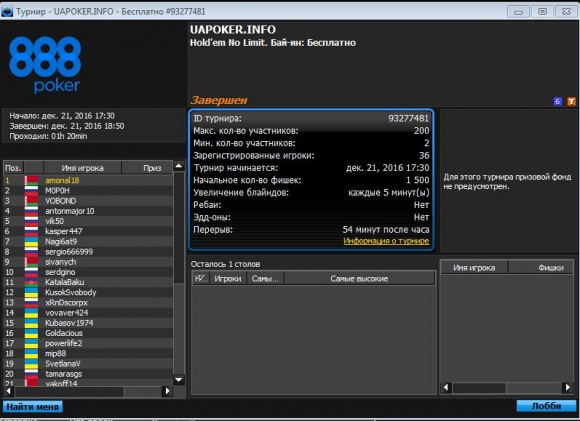Viewport: 580px width, 421px height.
Task: Click right arrow of player list horizontal scrollbar
Action: coord(167,391)
